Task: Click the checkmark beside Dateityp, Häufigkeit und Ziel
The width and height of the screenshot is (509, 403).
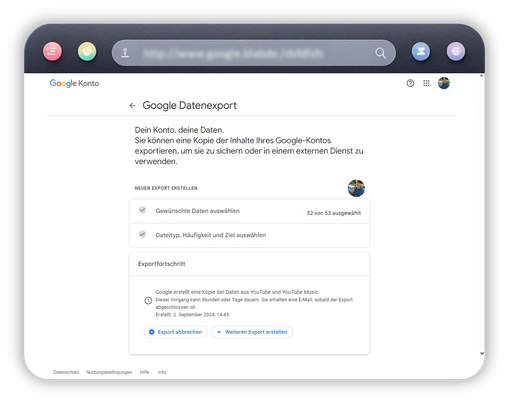Action: tap(142, 234)
